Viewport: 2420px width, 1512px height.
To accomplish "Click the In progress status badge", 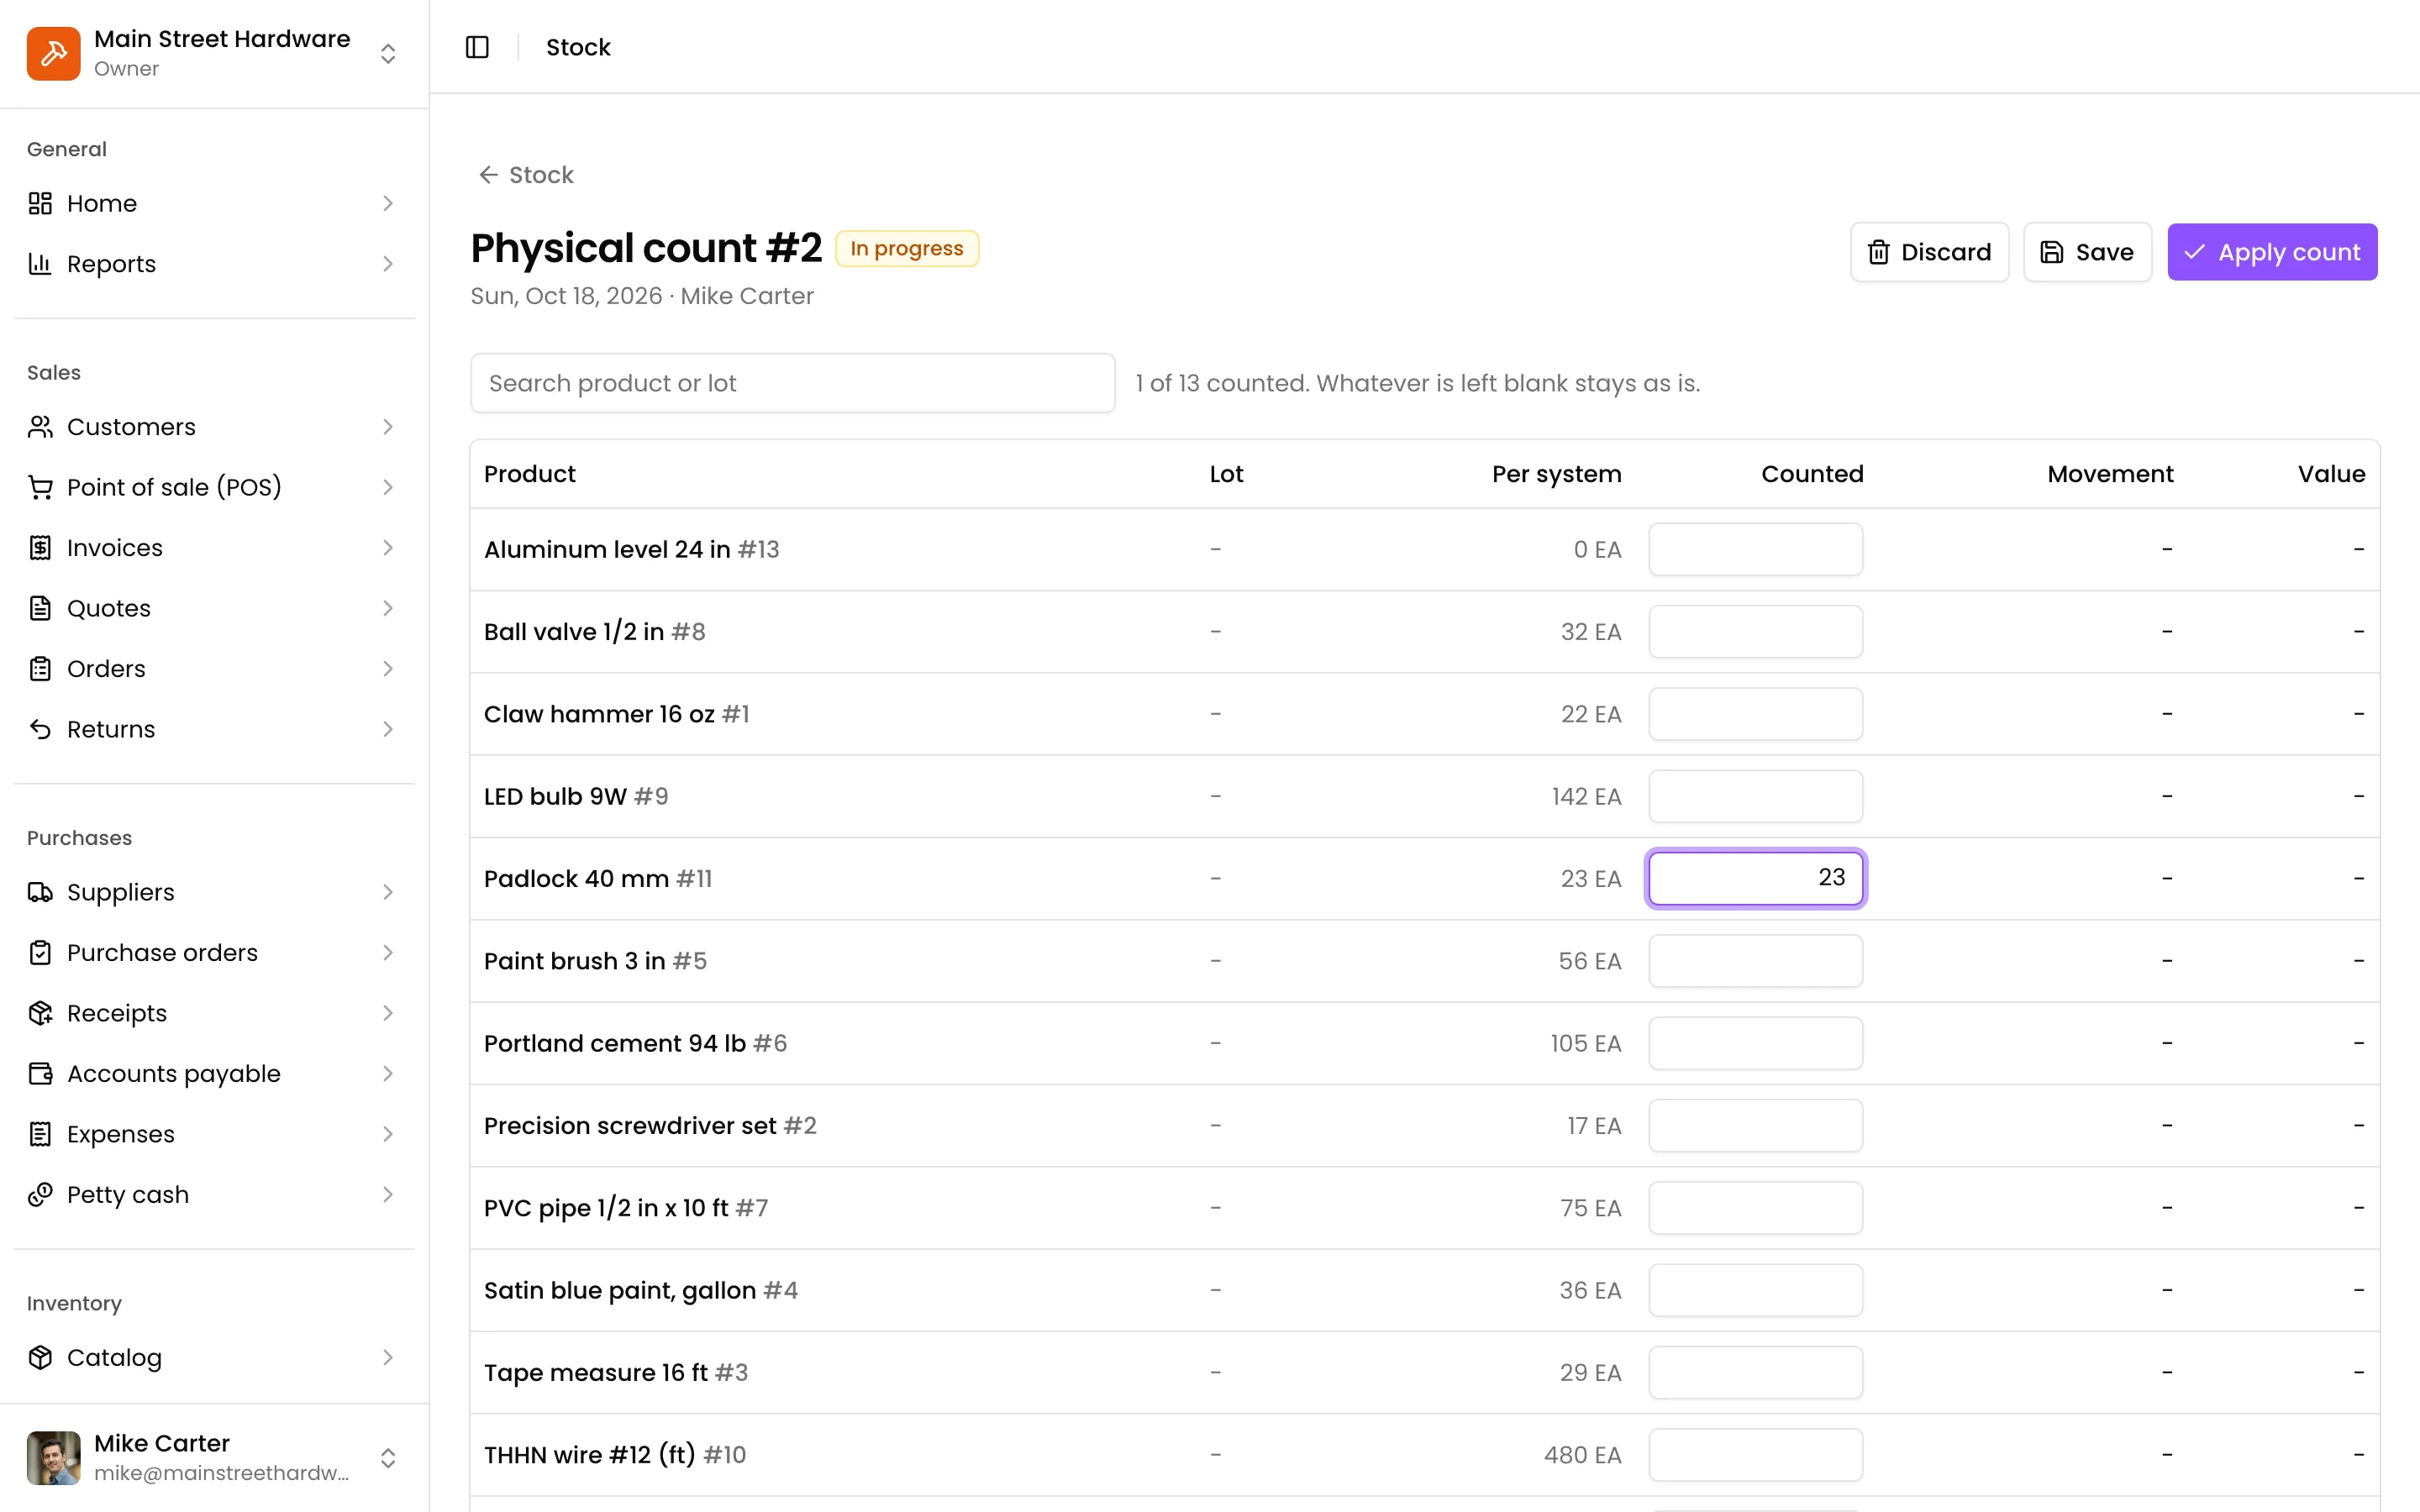I will 906,248.
